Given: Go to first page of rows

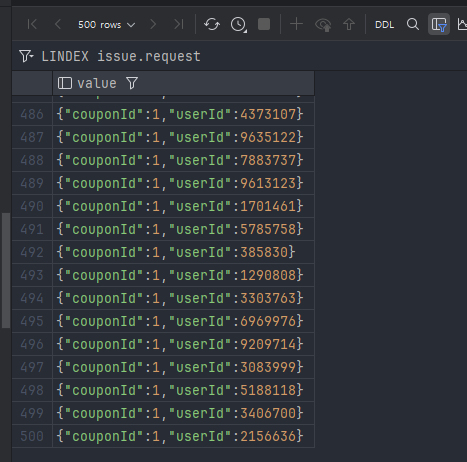Looking at the screenshot, I should pos(32,24).
